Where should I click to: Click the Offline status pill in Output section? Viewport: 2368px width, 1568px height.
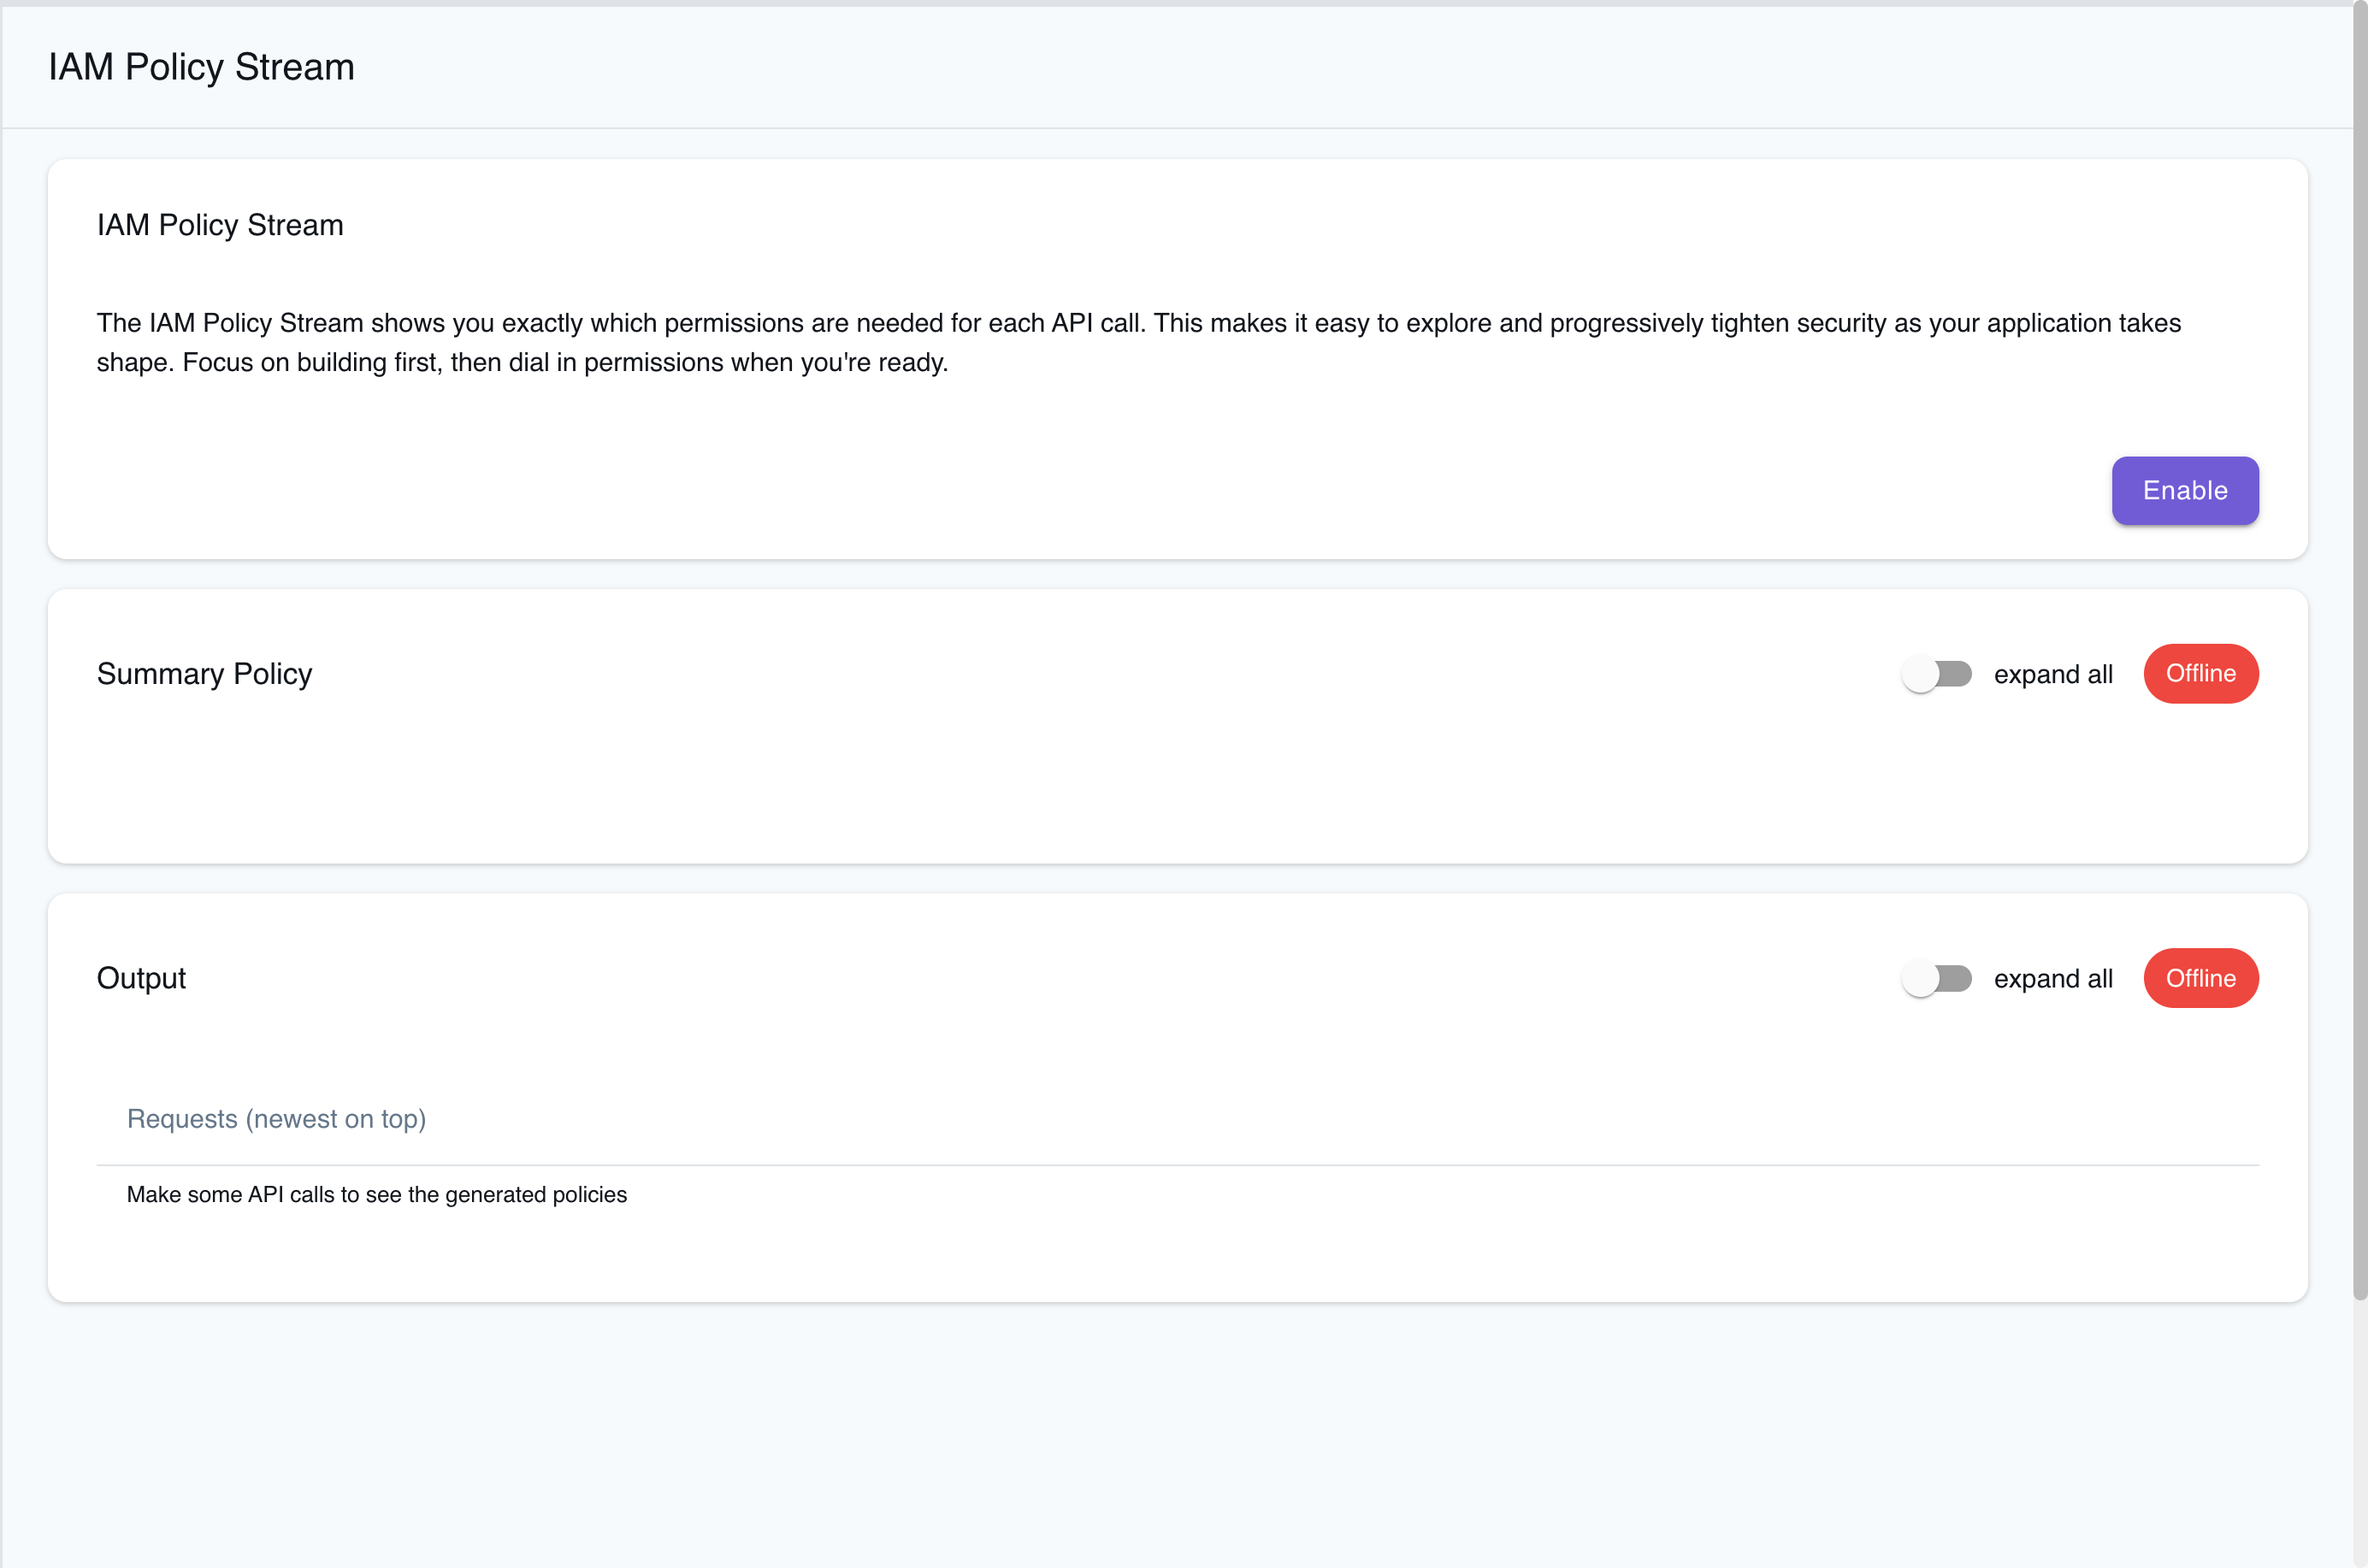2200,978
